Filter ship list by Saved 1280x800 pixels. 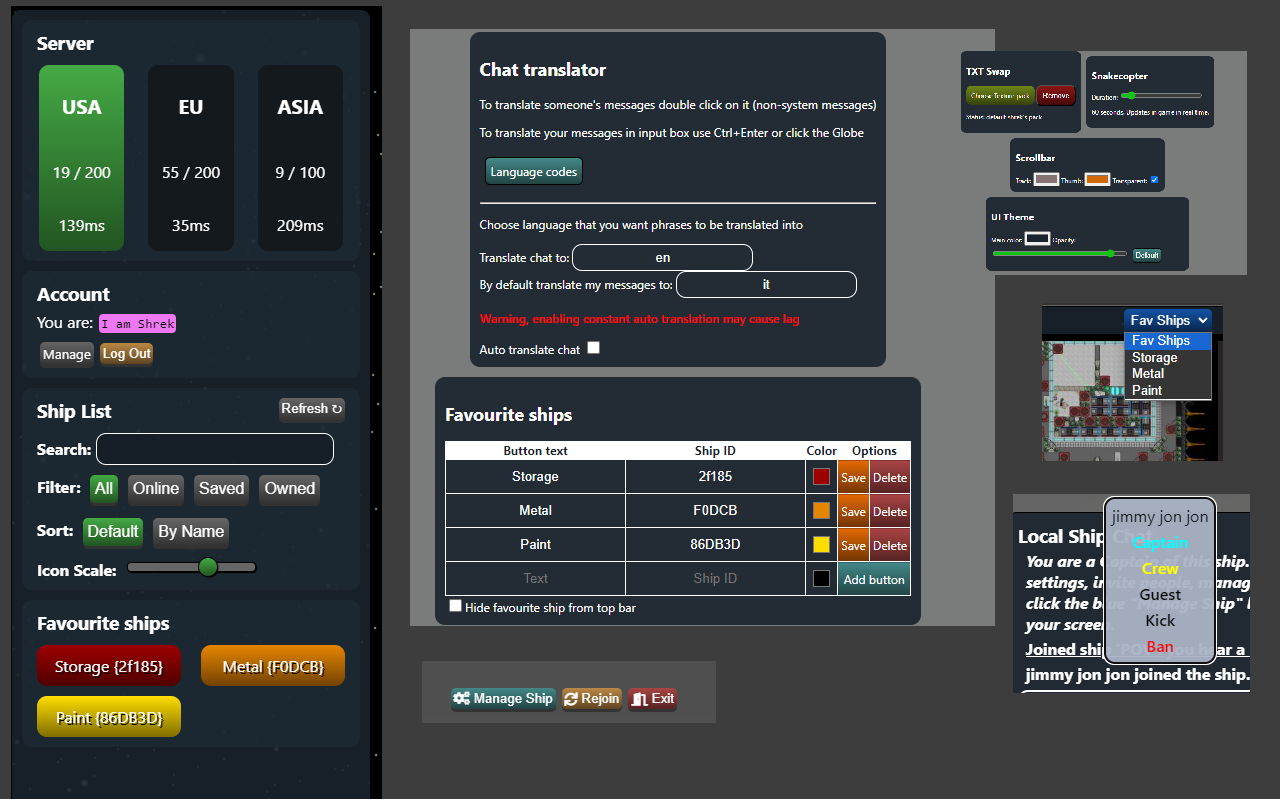coord(221,489)
